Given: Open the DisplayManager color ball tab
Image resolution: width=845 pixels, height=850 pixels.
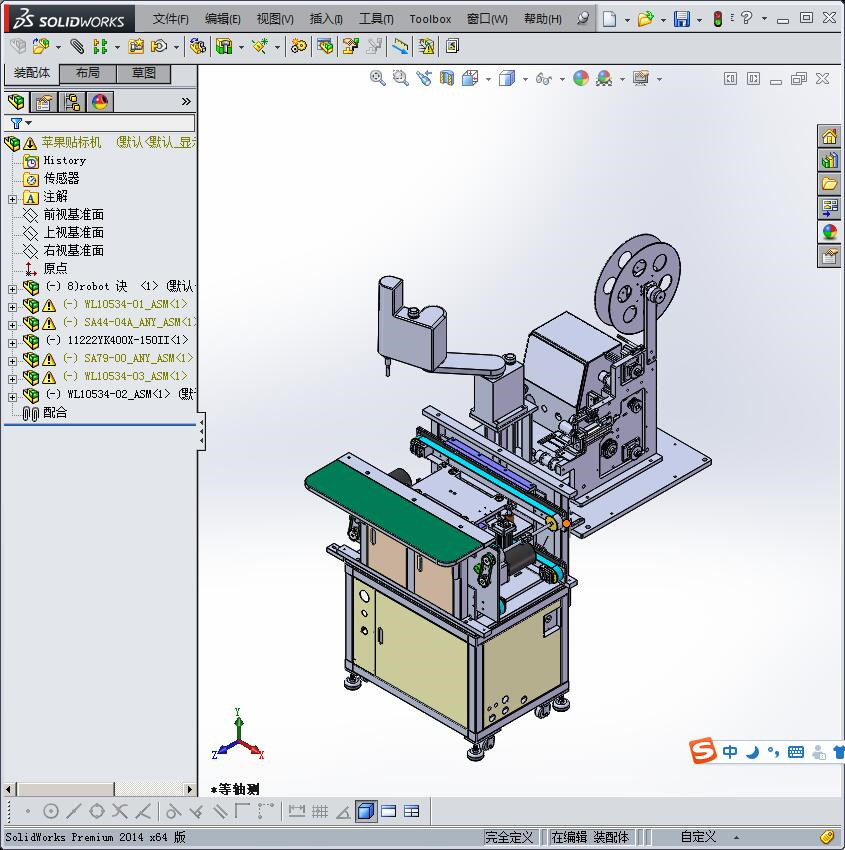Looking at the screenshot, I should pyautogui.click(x=99, y=102).
